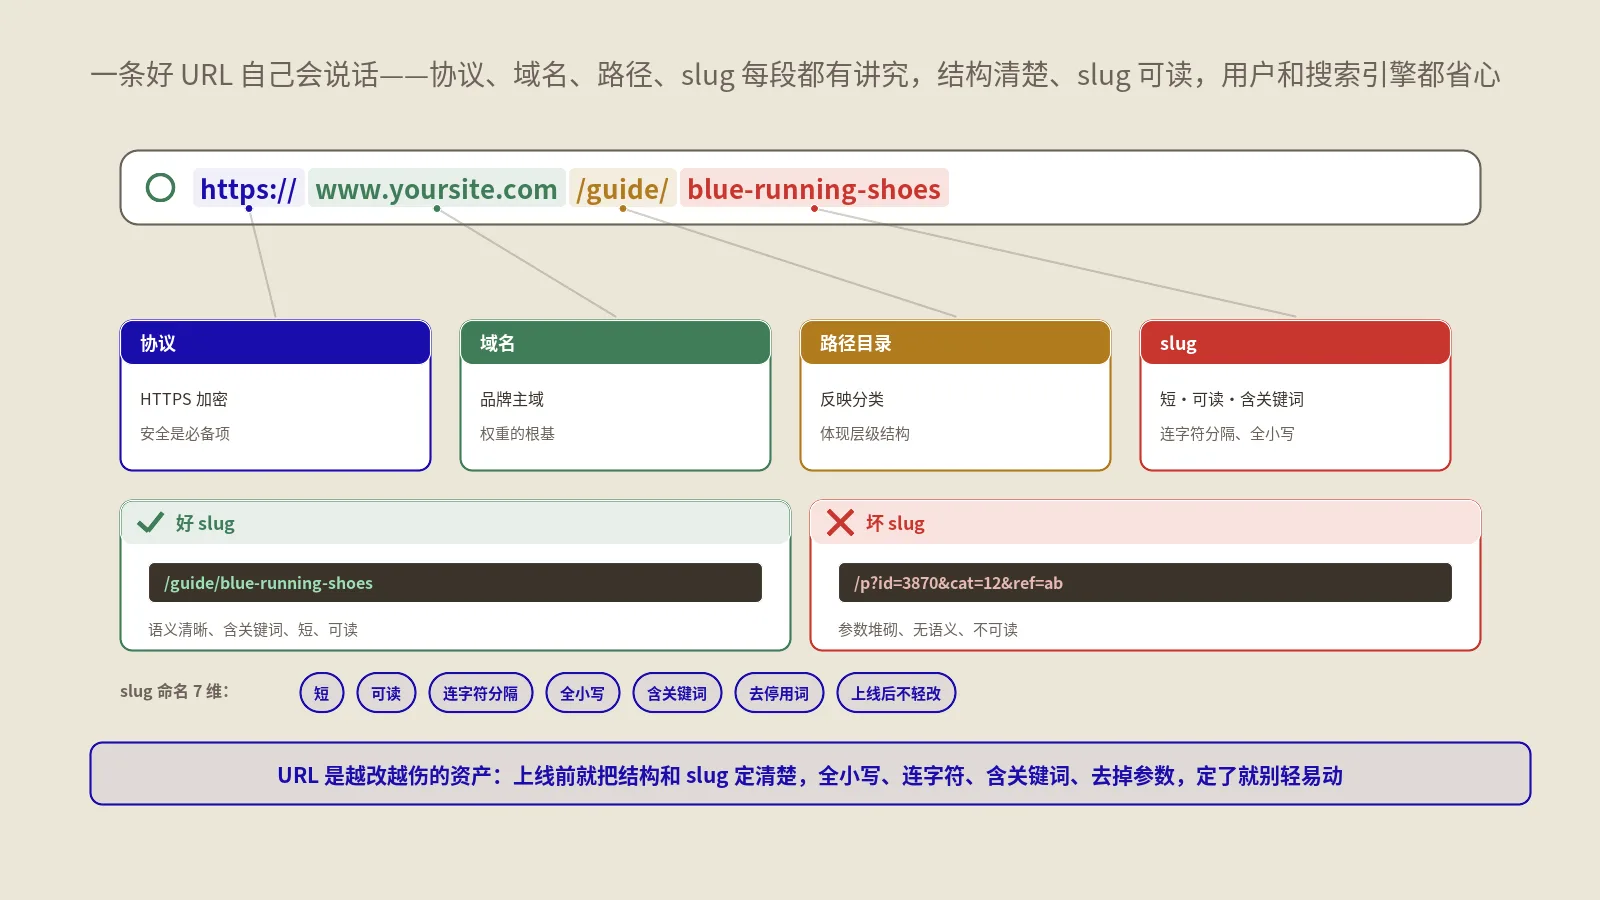Select the blue-running-shoes slug segment
This screenshot has width=1600, height=900.
814,188
